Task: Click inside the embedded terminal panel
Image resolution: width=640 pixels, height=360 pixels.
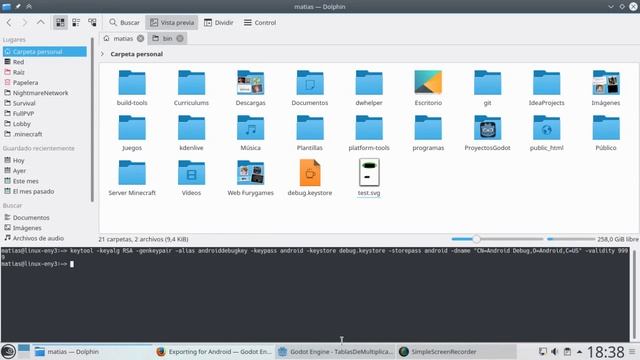Action: (x=314, y=294)
